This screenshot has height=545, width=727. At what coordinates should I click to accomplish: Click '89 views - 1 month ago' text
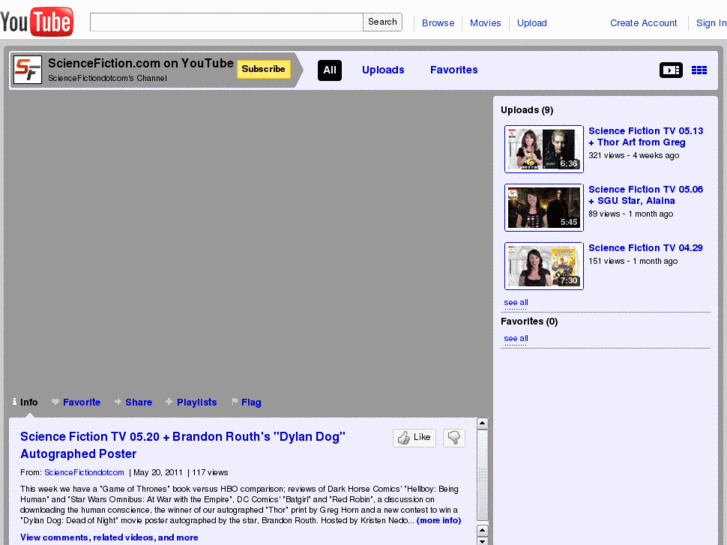631,214
